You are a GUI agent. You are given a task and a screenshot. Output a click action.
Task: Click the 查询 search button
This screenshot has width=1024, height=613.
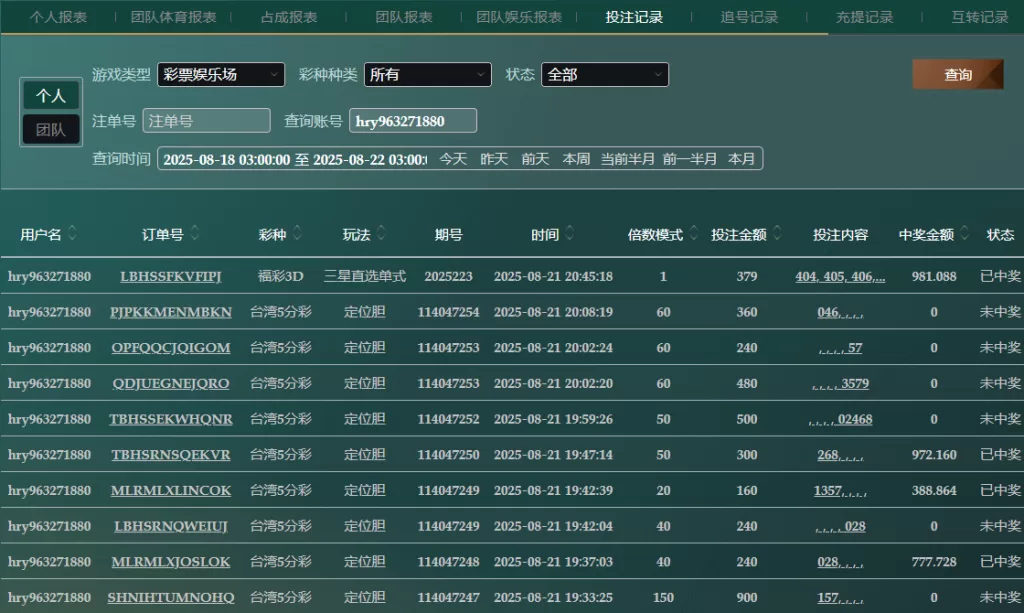pos(958,74)
